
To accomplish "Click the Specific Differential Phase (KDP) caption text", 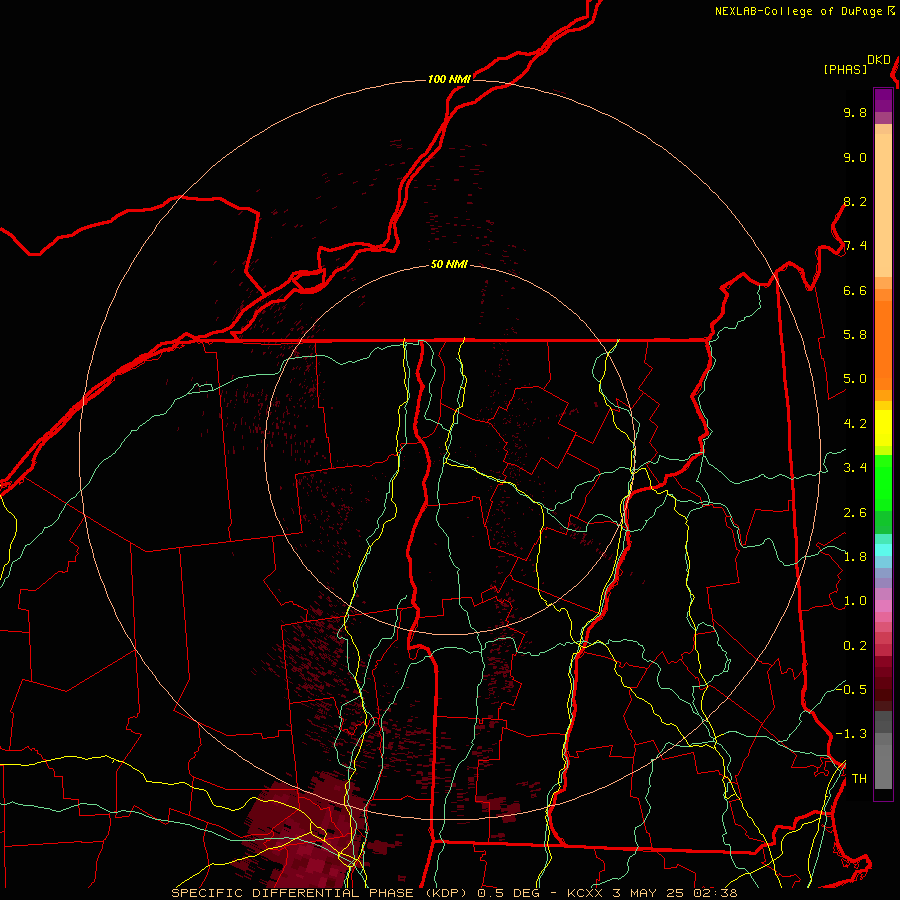I will 319,893.
